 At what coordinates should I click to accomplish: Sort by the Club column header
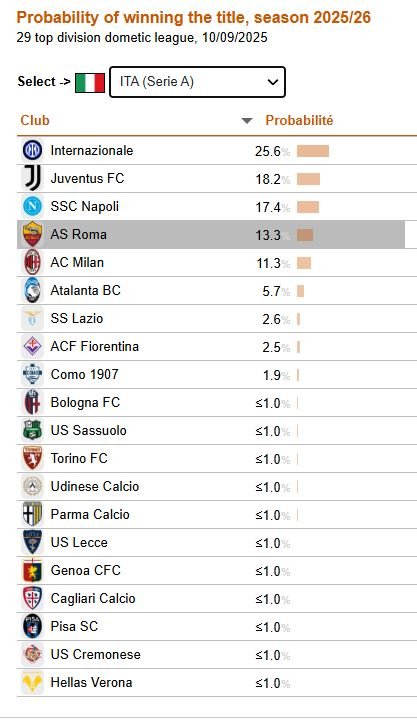pos(35,120)
